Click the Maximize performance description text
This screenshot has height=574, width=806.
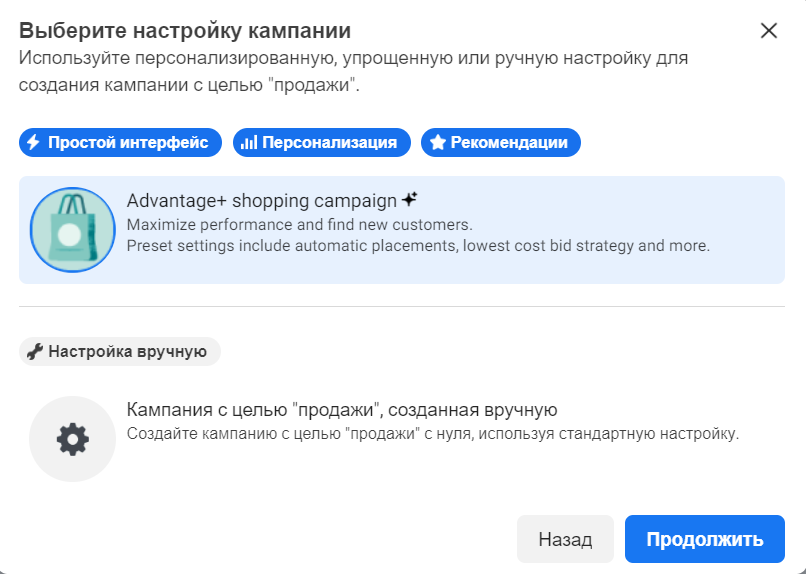299,224
